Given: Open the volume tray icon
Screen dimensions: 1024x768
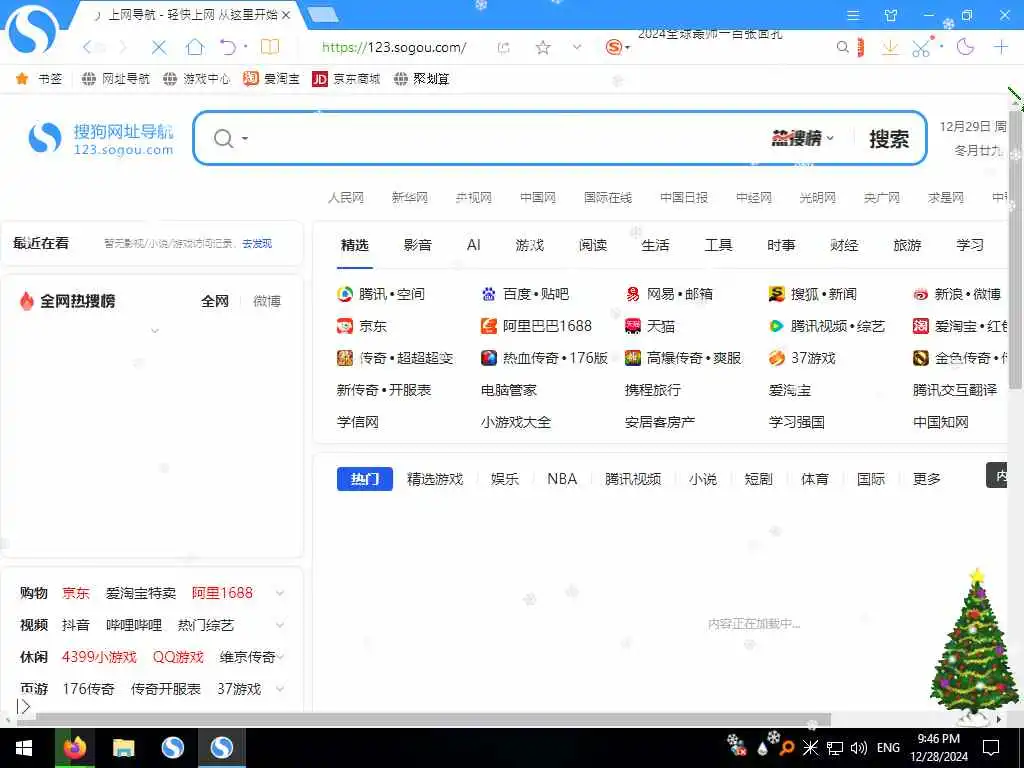Looking at the screenshot, I should click(859, 748).
